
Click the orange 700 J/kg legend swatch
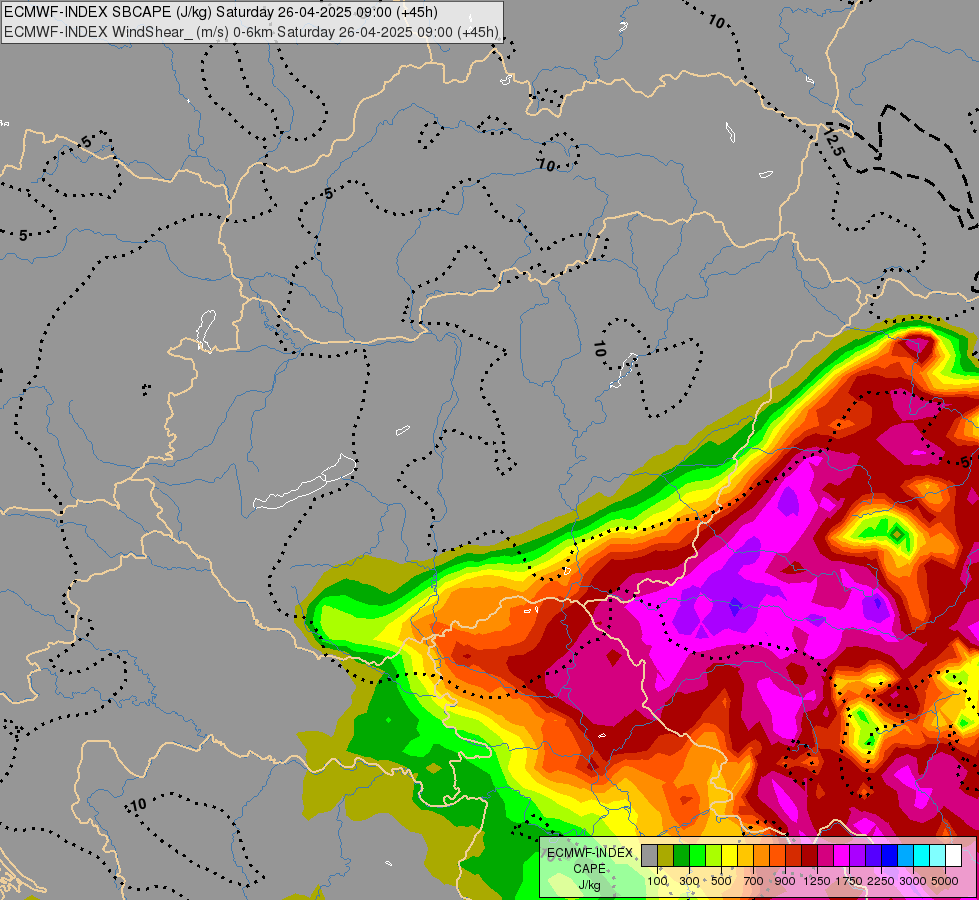click(x=761, y=856)
